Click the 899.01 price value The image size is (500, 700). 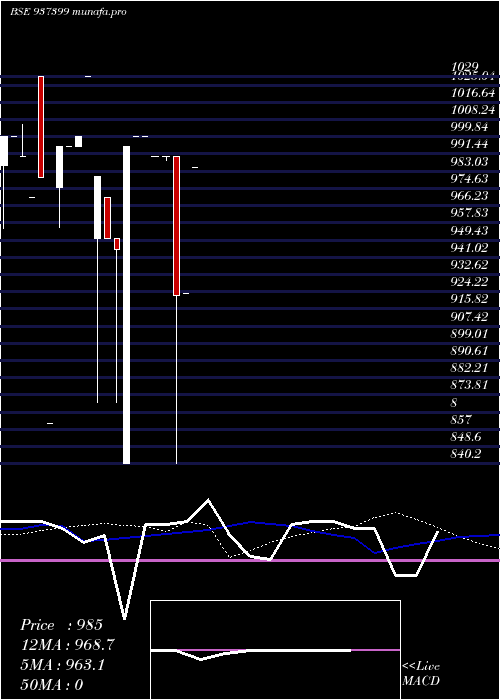[x=469, y=333]
